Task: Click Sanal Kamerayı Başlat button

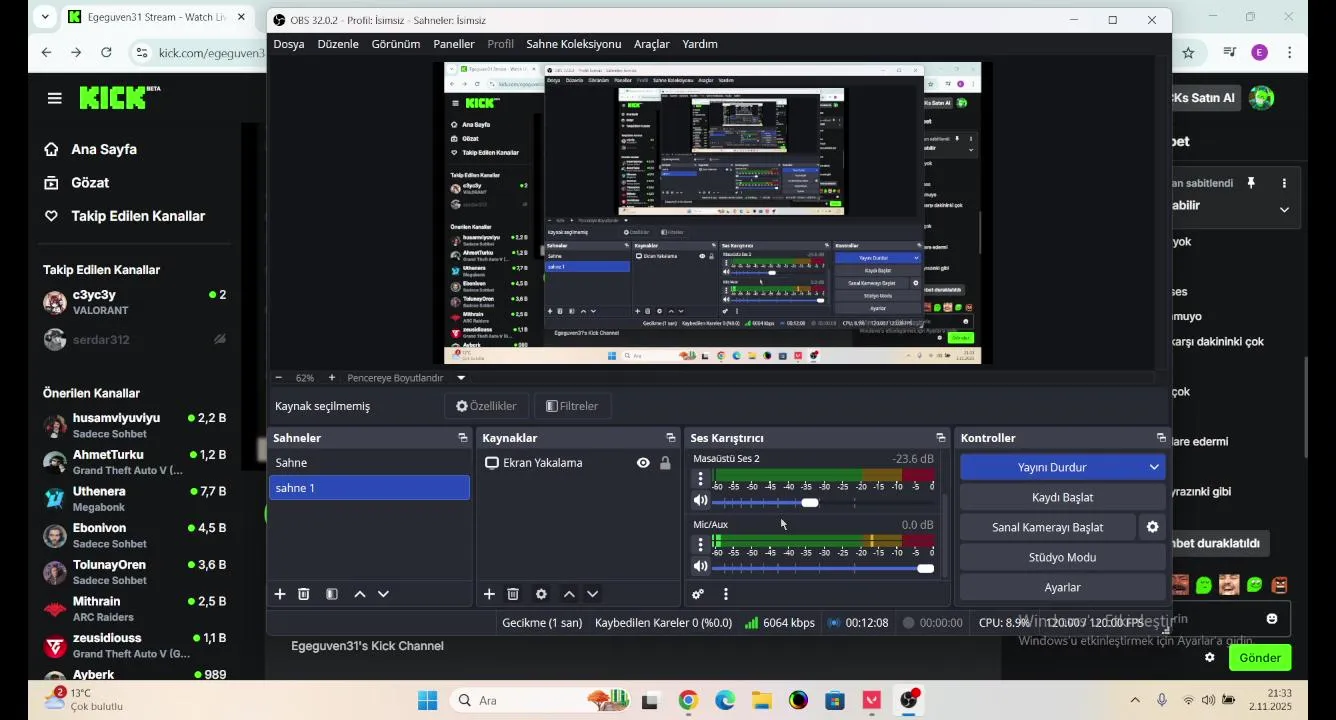Action: coord(1047,527)
